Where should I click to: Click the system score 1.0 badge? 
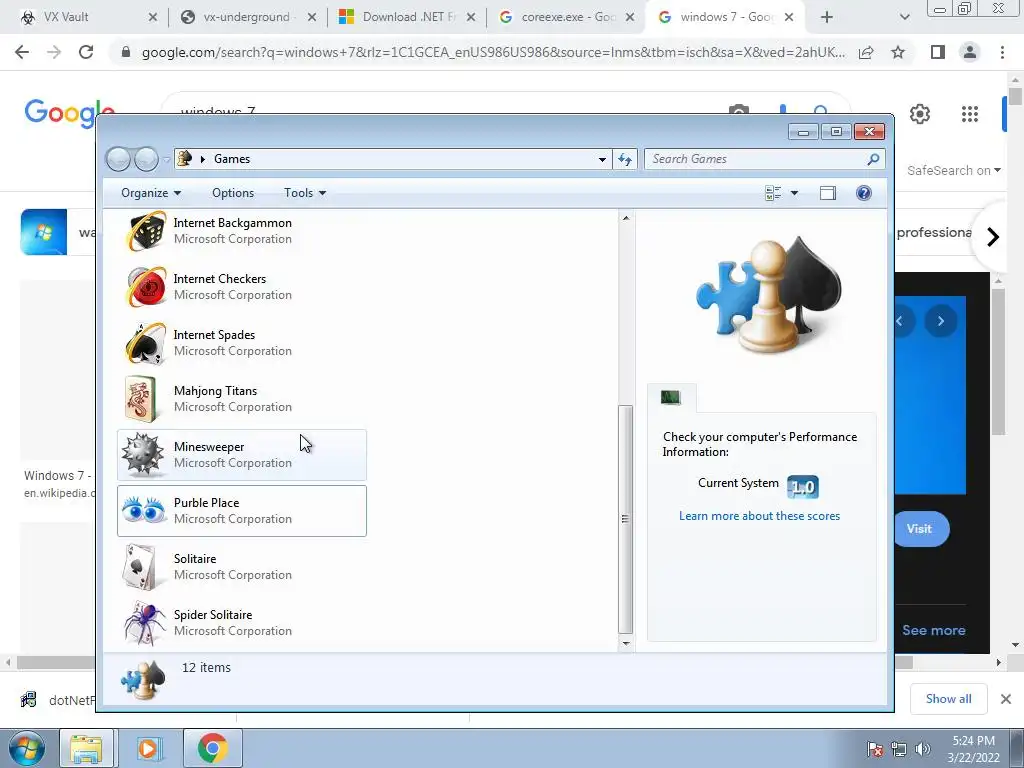click(x=803, y=487)
